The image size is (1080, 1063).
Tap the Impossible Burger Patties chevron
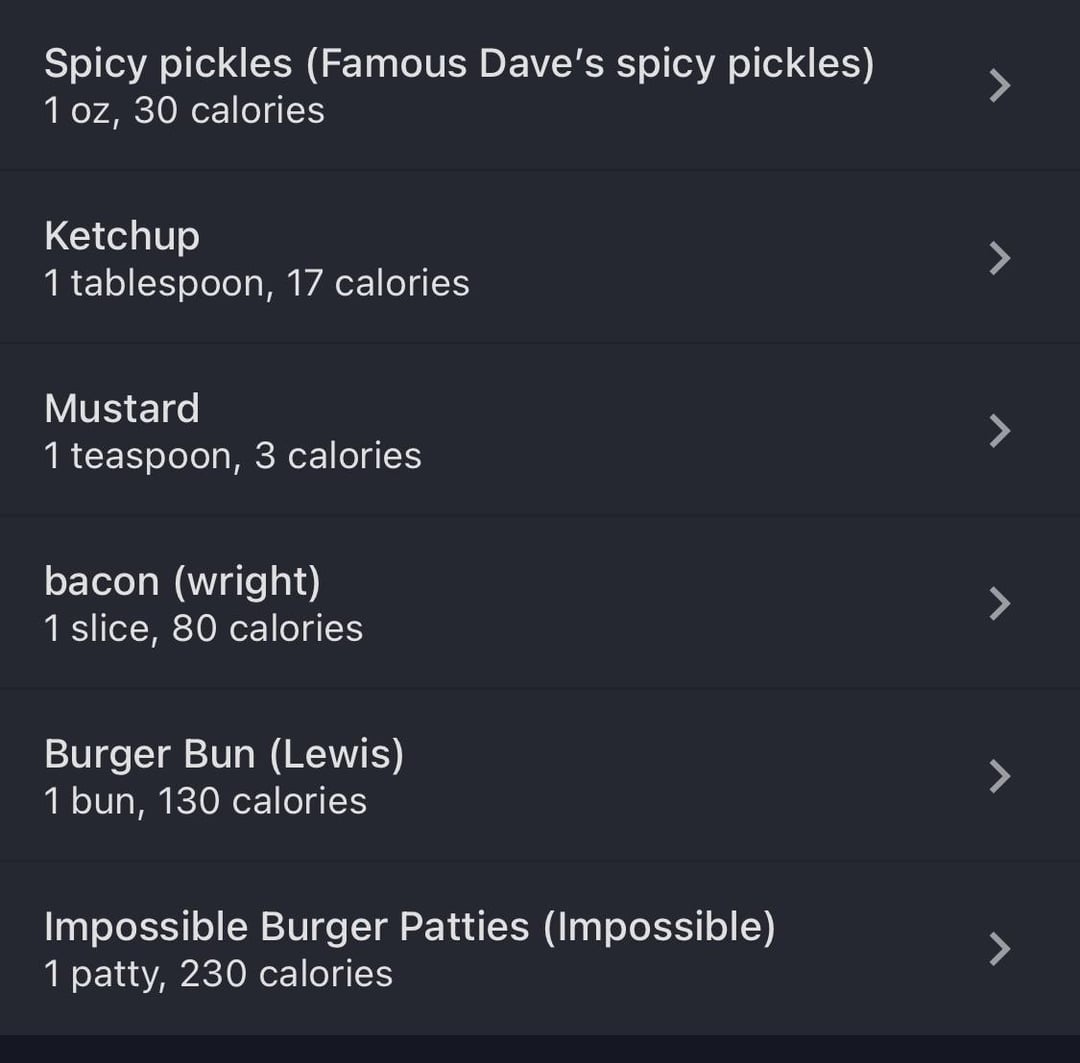[999, 949]
